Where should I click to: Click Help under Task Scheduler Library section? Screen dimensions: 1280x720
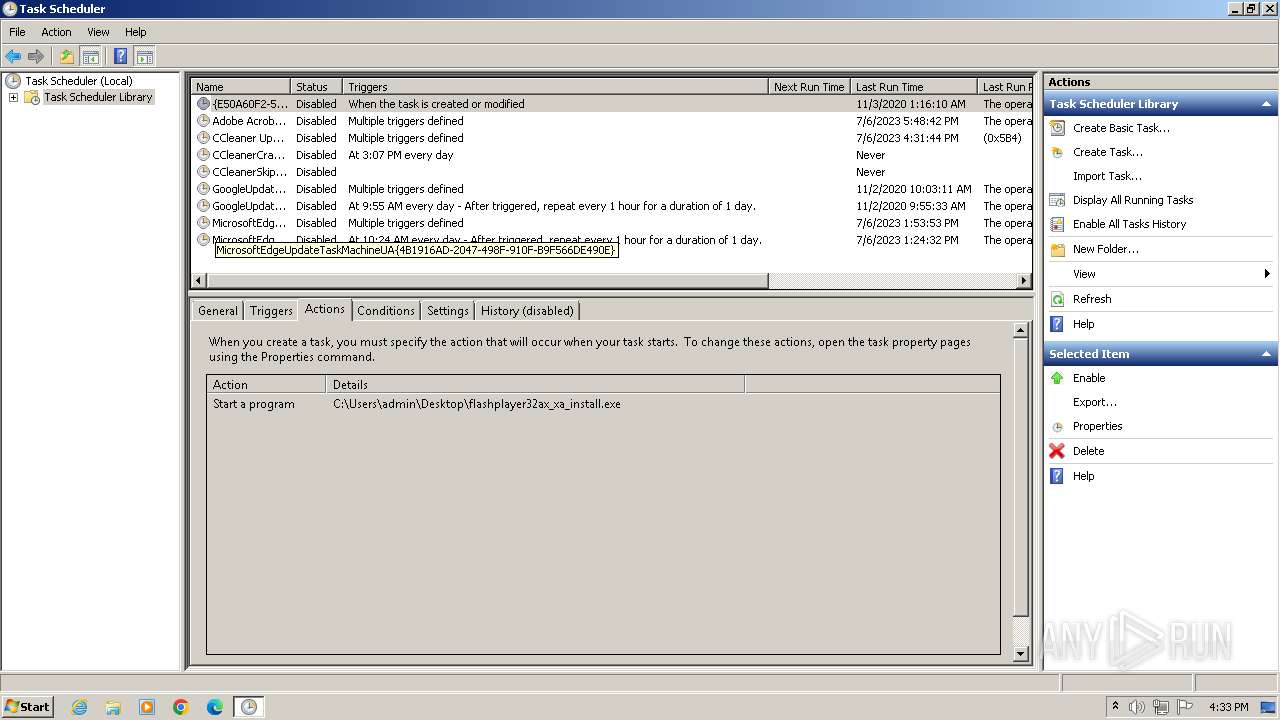1083,324
